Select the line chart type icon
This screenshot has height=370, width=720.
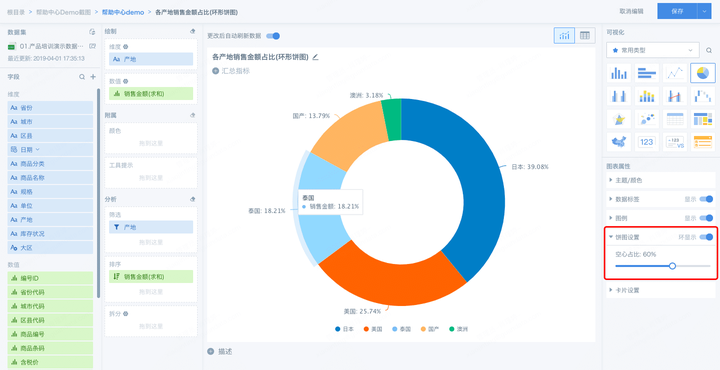(675, 73)
